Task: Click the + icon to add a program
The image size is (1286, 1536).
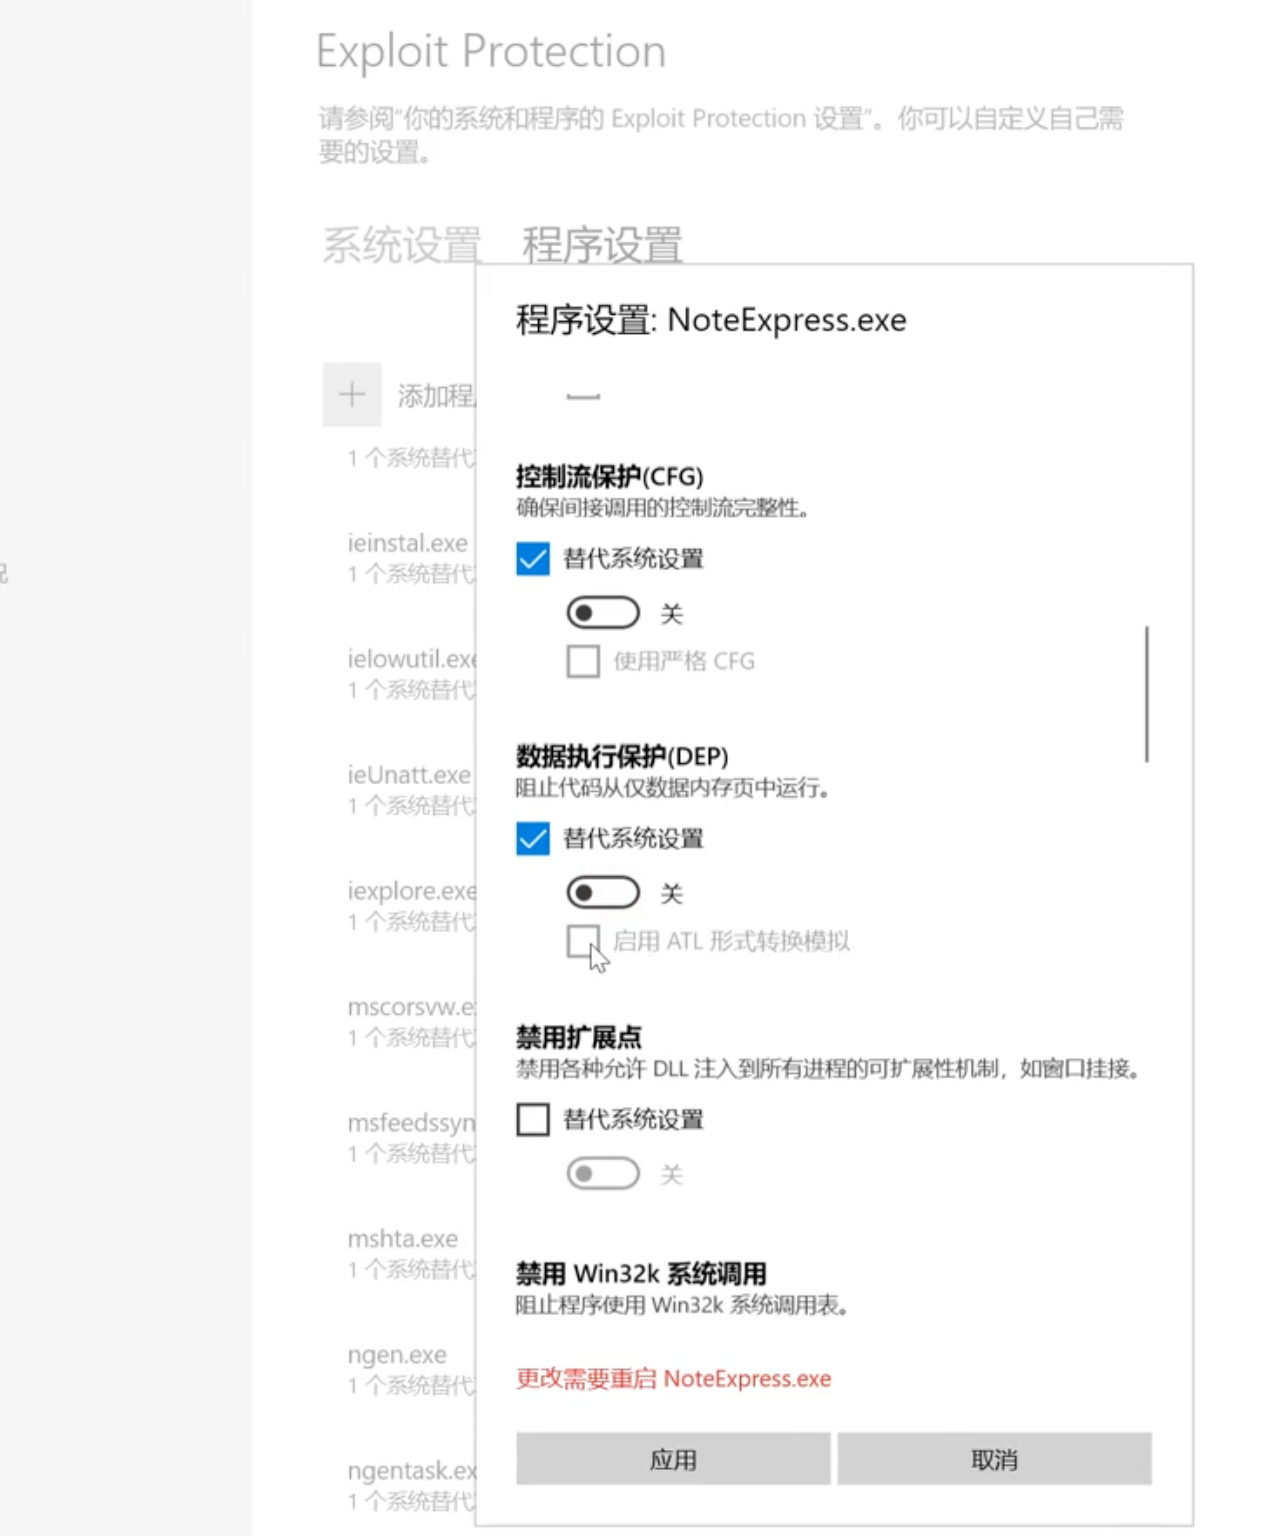Action: tap(351, 395)
